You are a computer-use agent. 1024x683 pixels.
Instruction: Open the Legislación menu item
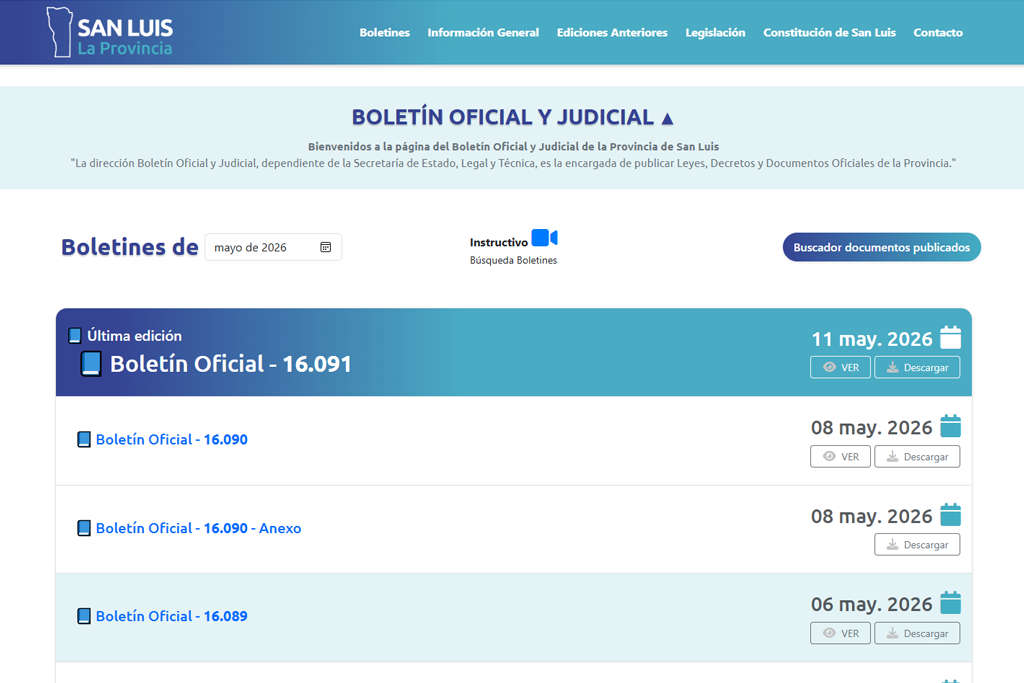coord(715,32)
